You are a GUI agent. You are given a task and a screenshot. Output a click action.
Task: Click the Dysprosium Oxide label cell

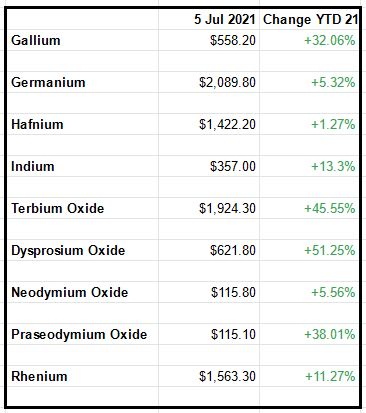click(83, 250)
